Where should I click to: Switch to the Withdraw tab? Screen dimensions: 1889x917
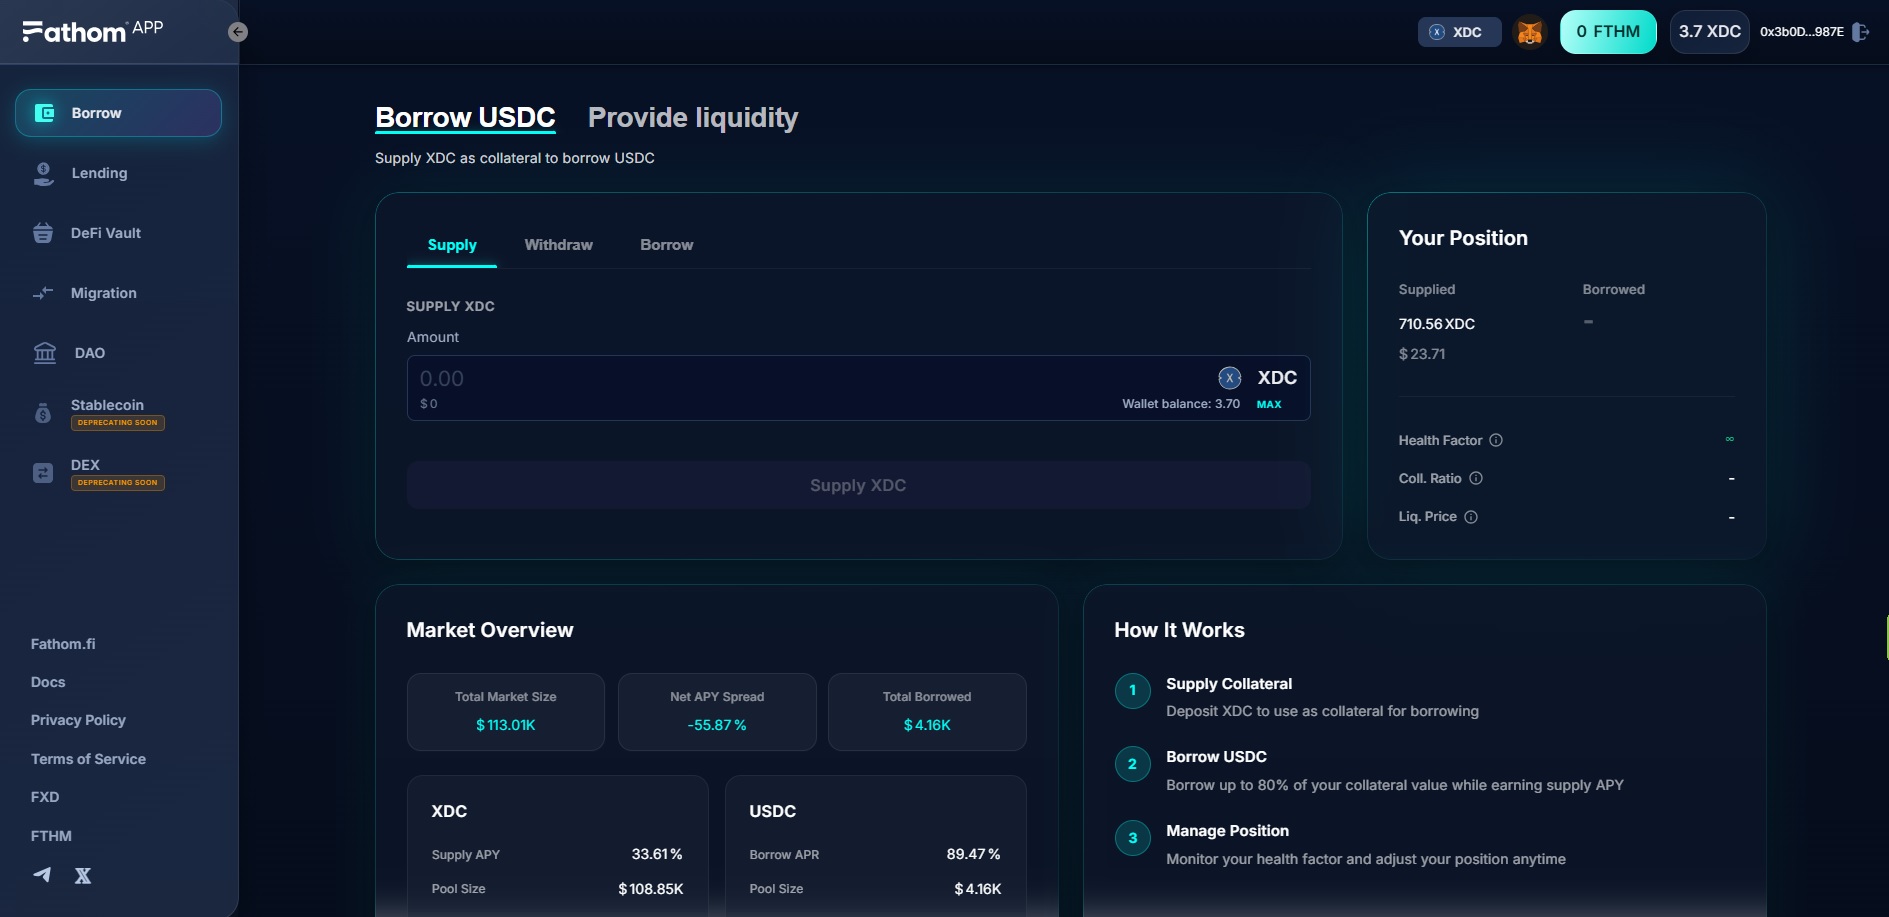(x=558, y=245)
